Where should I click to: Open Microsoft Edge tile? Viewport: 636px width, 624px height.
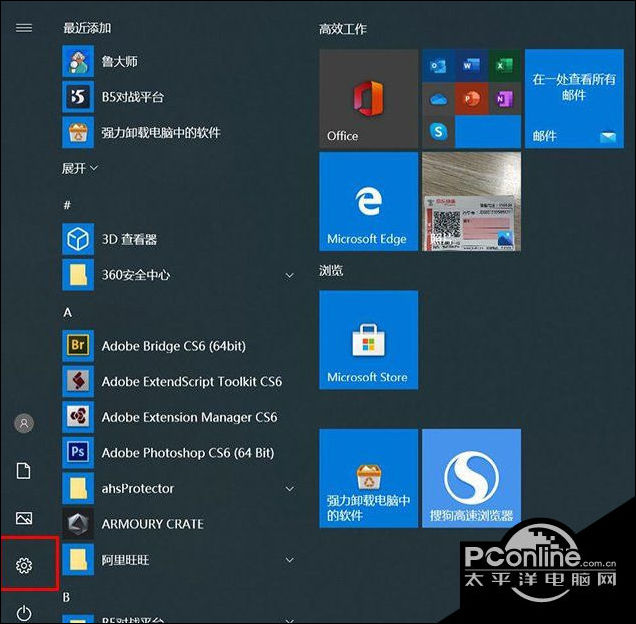tap(368, 202)
